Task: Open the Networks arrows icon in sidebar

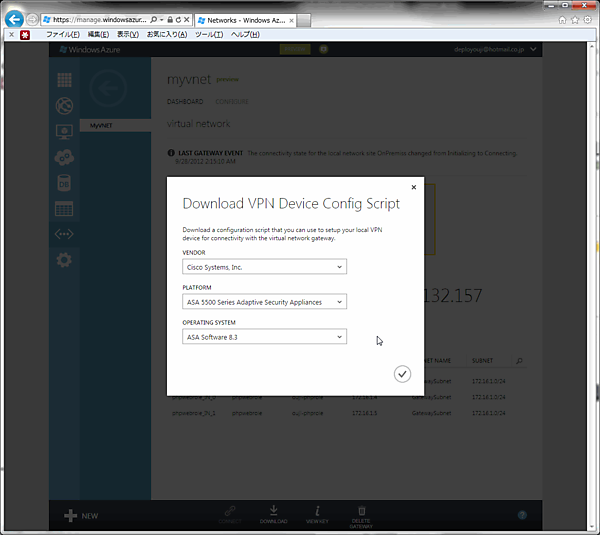Action: 64,234
